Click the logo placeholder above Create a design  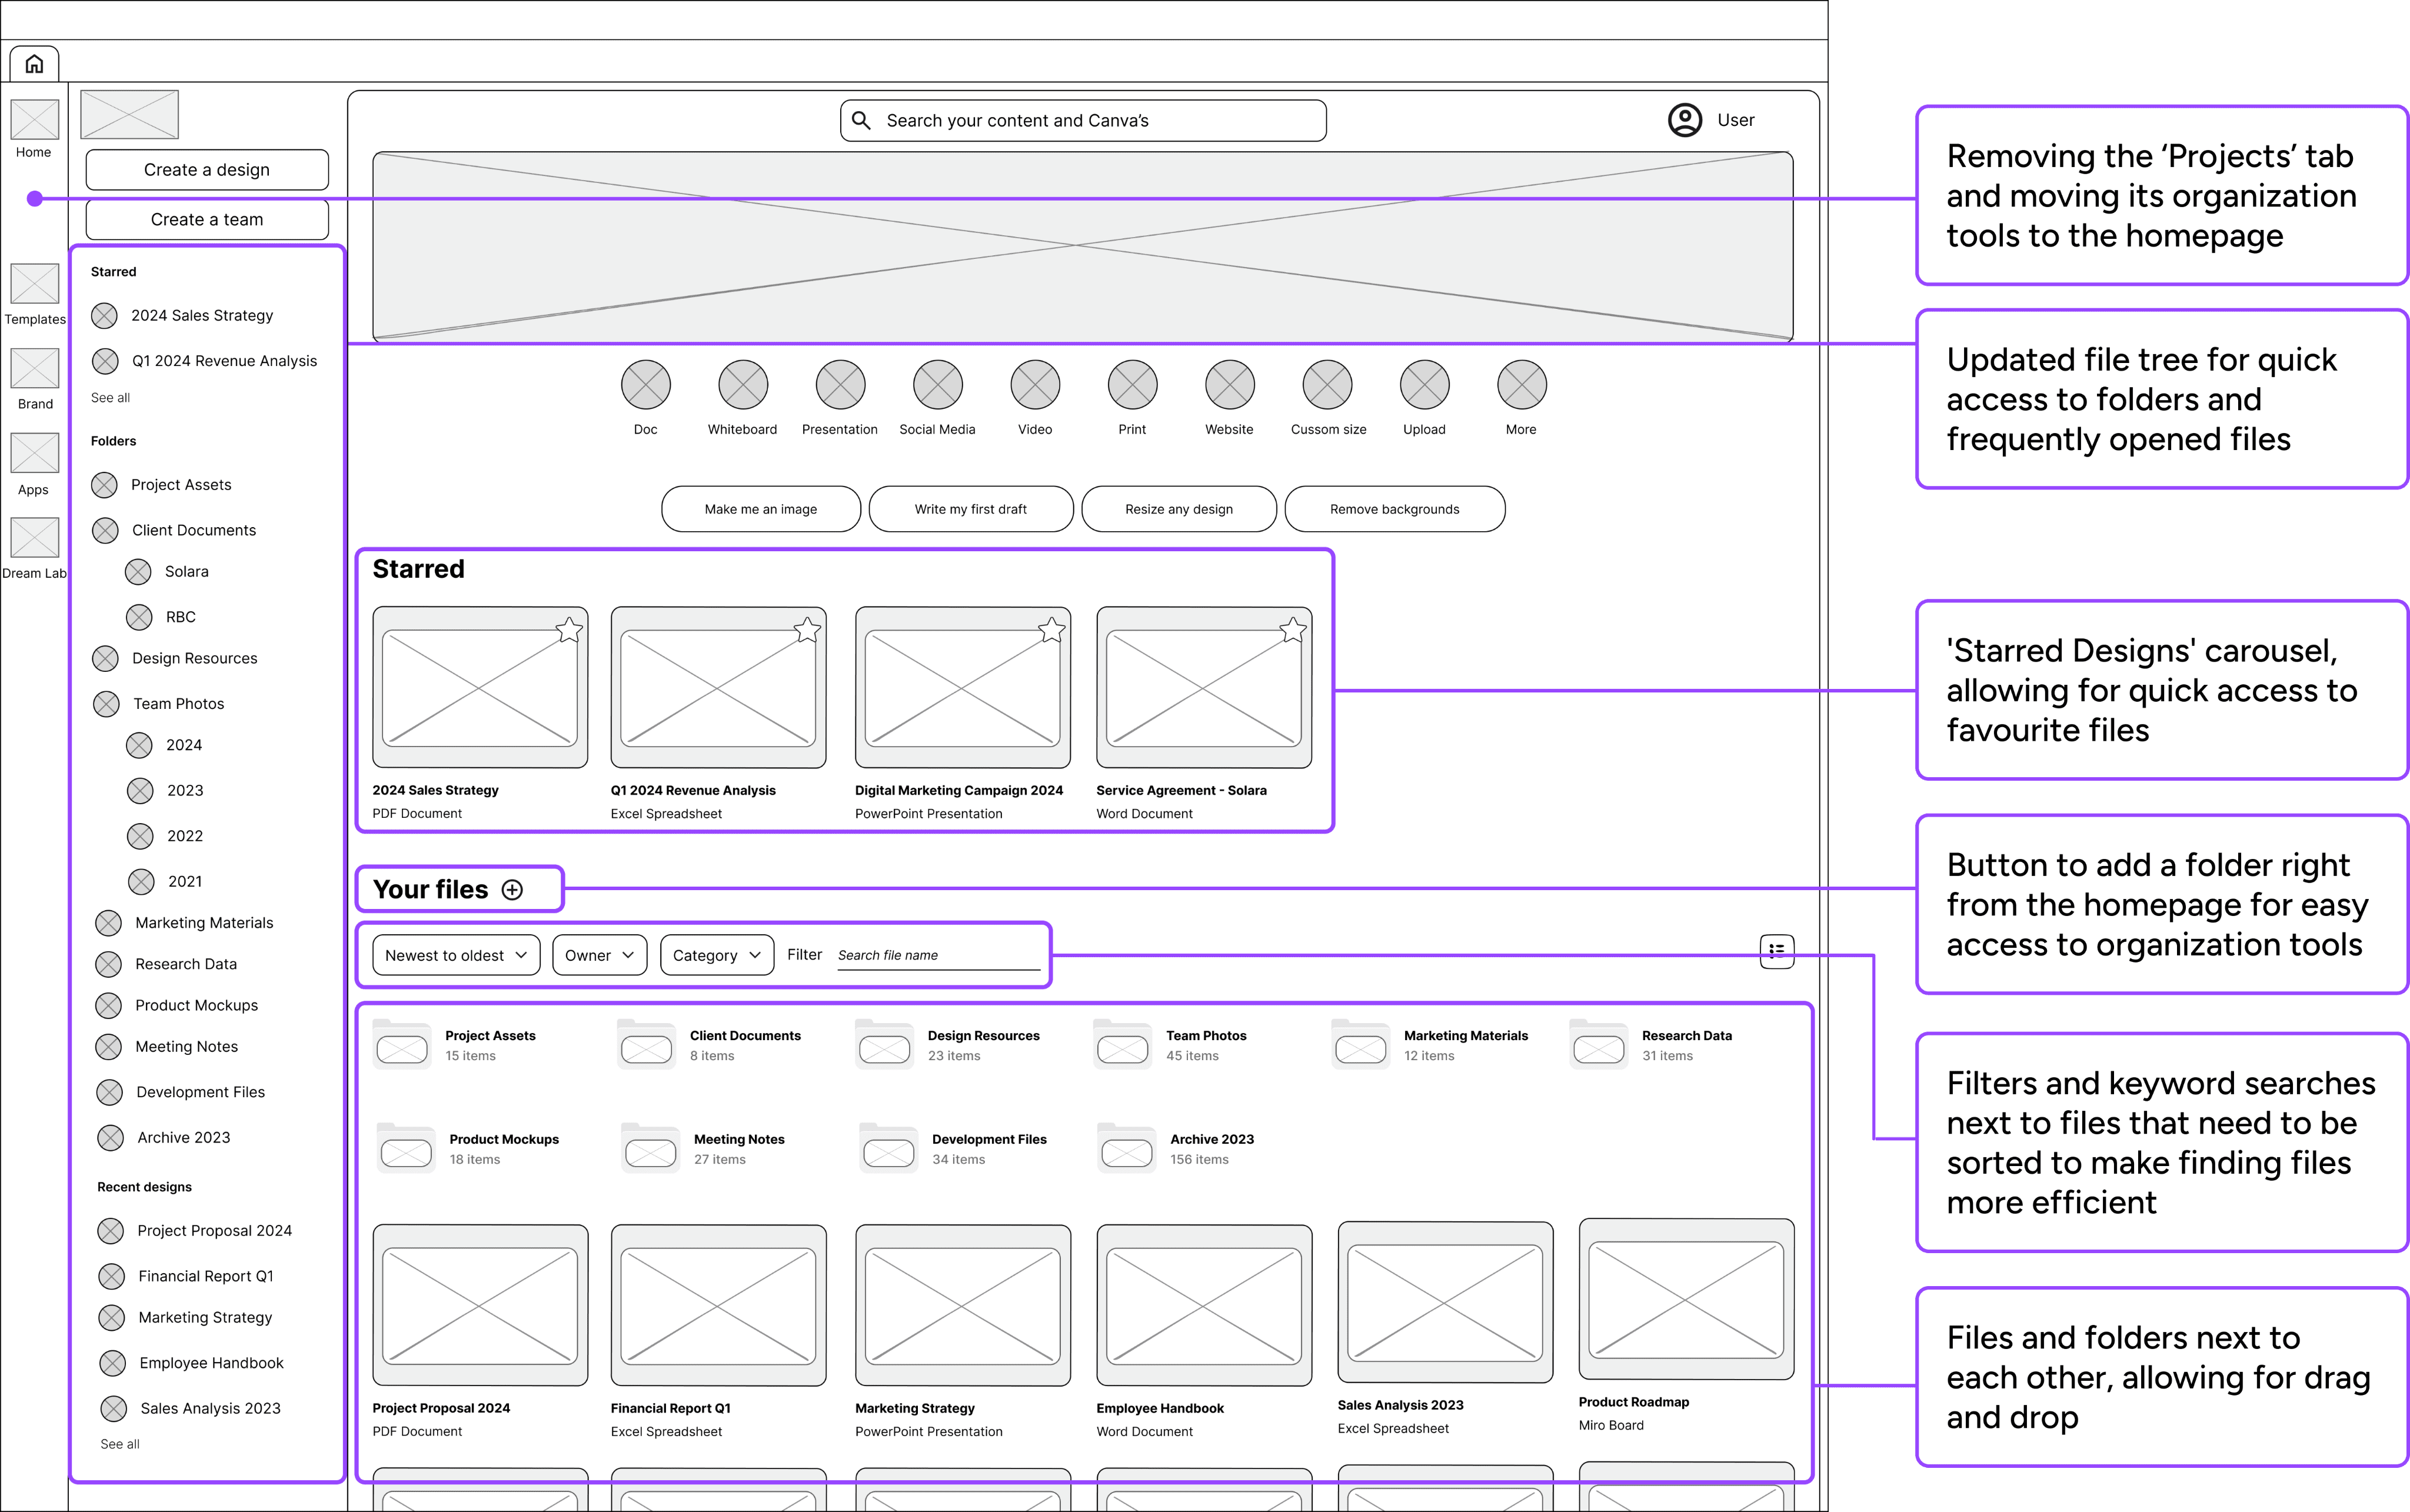pyautogui.click(x=130, y=114)
